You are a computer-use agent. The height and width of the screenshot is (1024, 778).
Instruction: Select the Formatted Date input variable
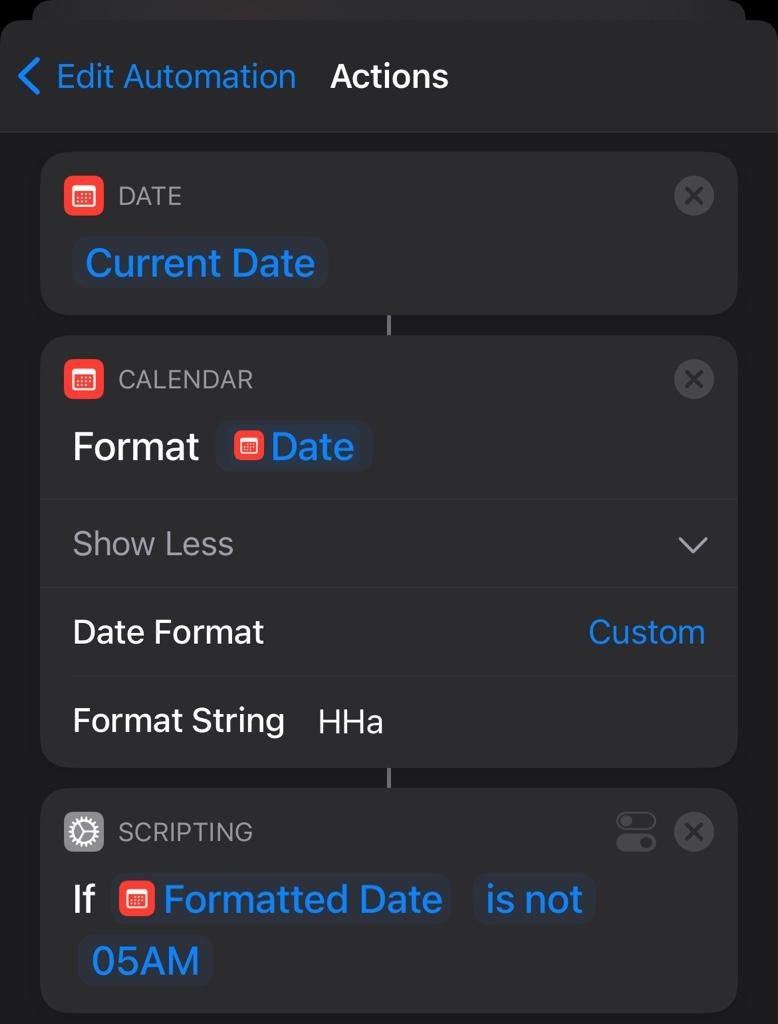[302, 900]
